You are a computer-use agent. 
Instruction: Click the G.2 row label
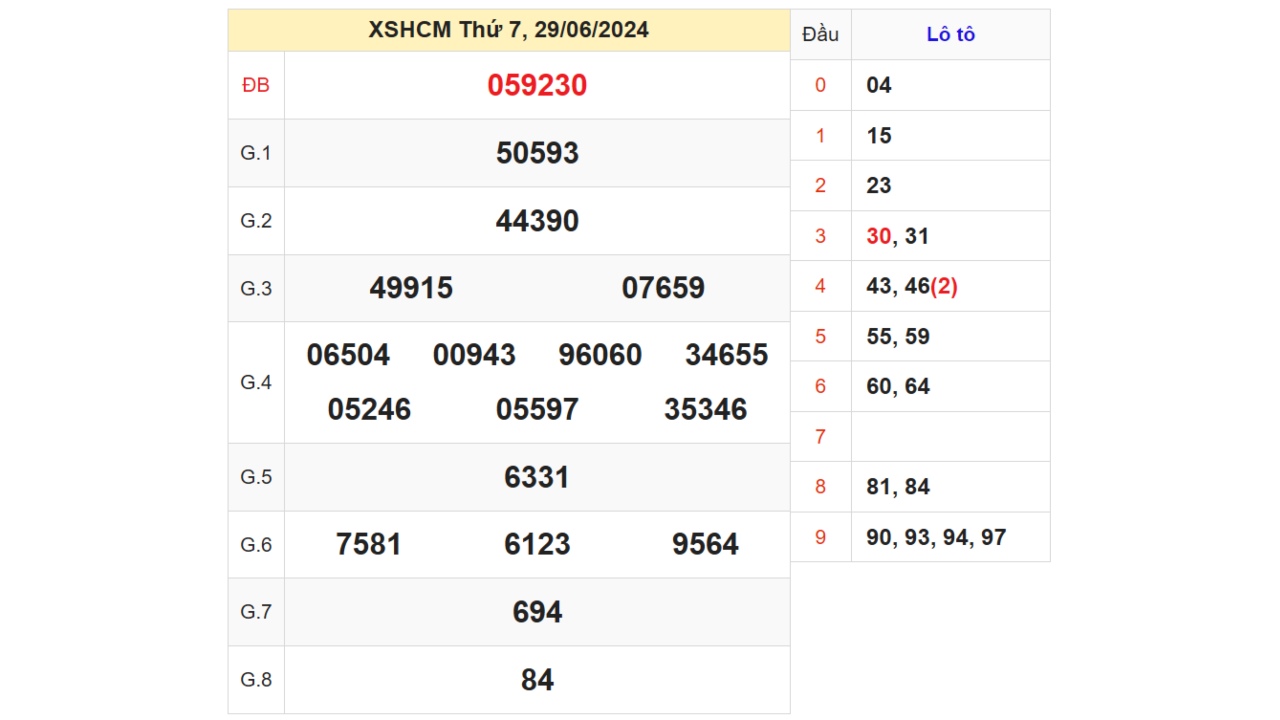tap(256, 221)
